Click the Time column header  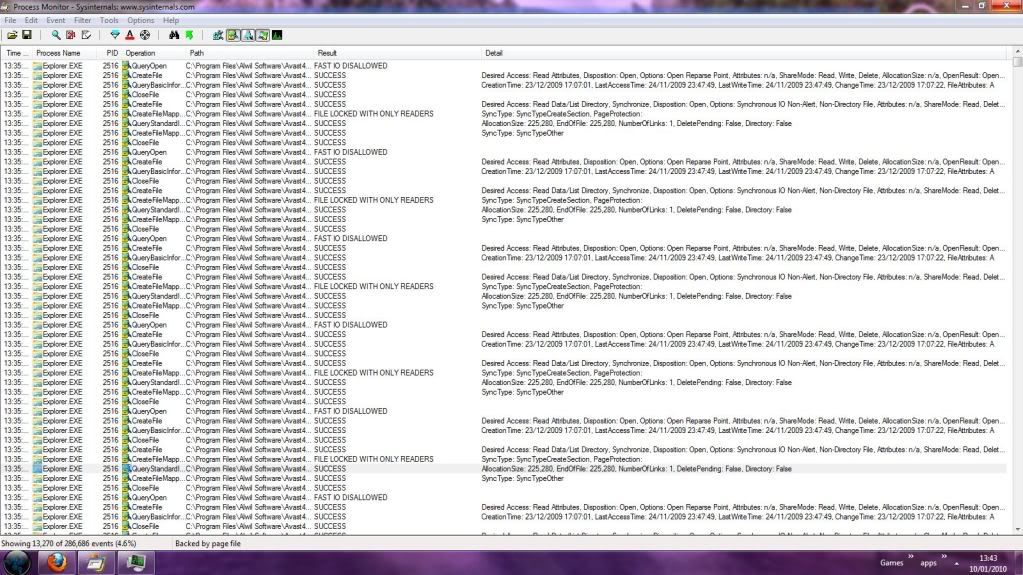pos(17,53)
